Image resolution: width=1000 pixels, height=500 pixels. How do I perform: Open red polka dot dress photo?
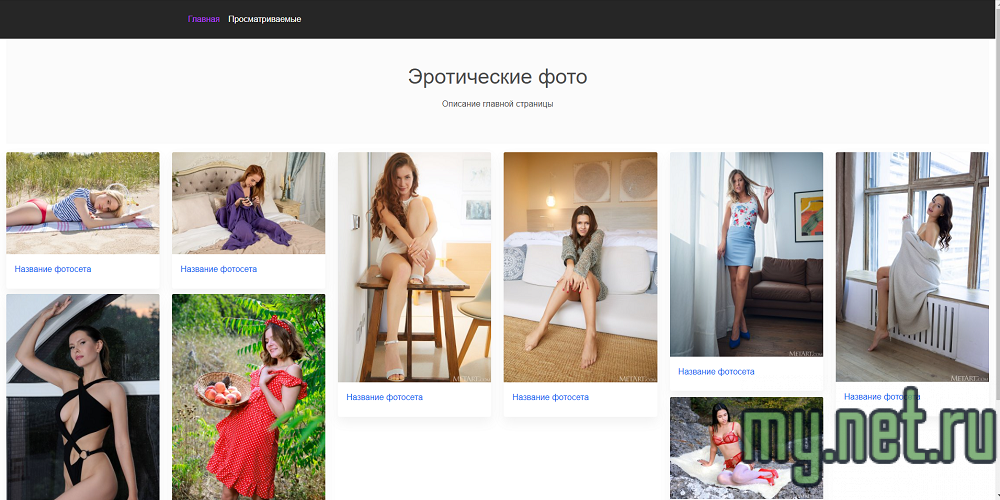pos(248,397)
